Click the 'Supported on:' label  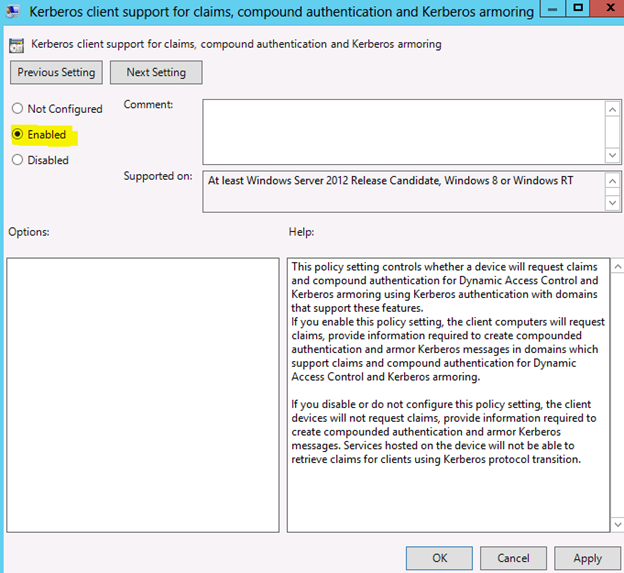pos(158,176)
